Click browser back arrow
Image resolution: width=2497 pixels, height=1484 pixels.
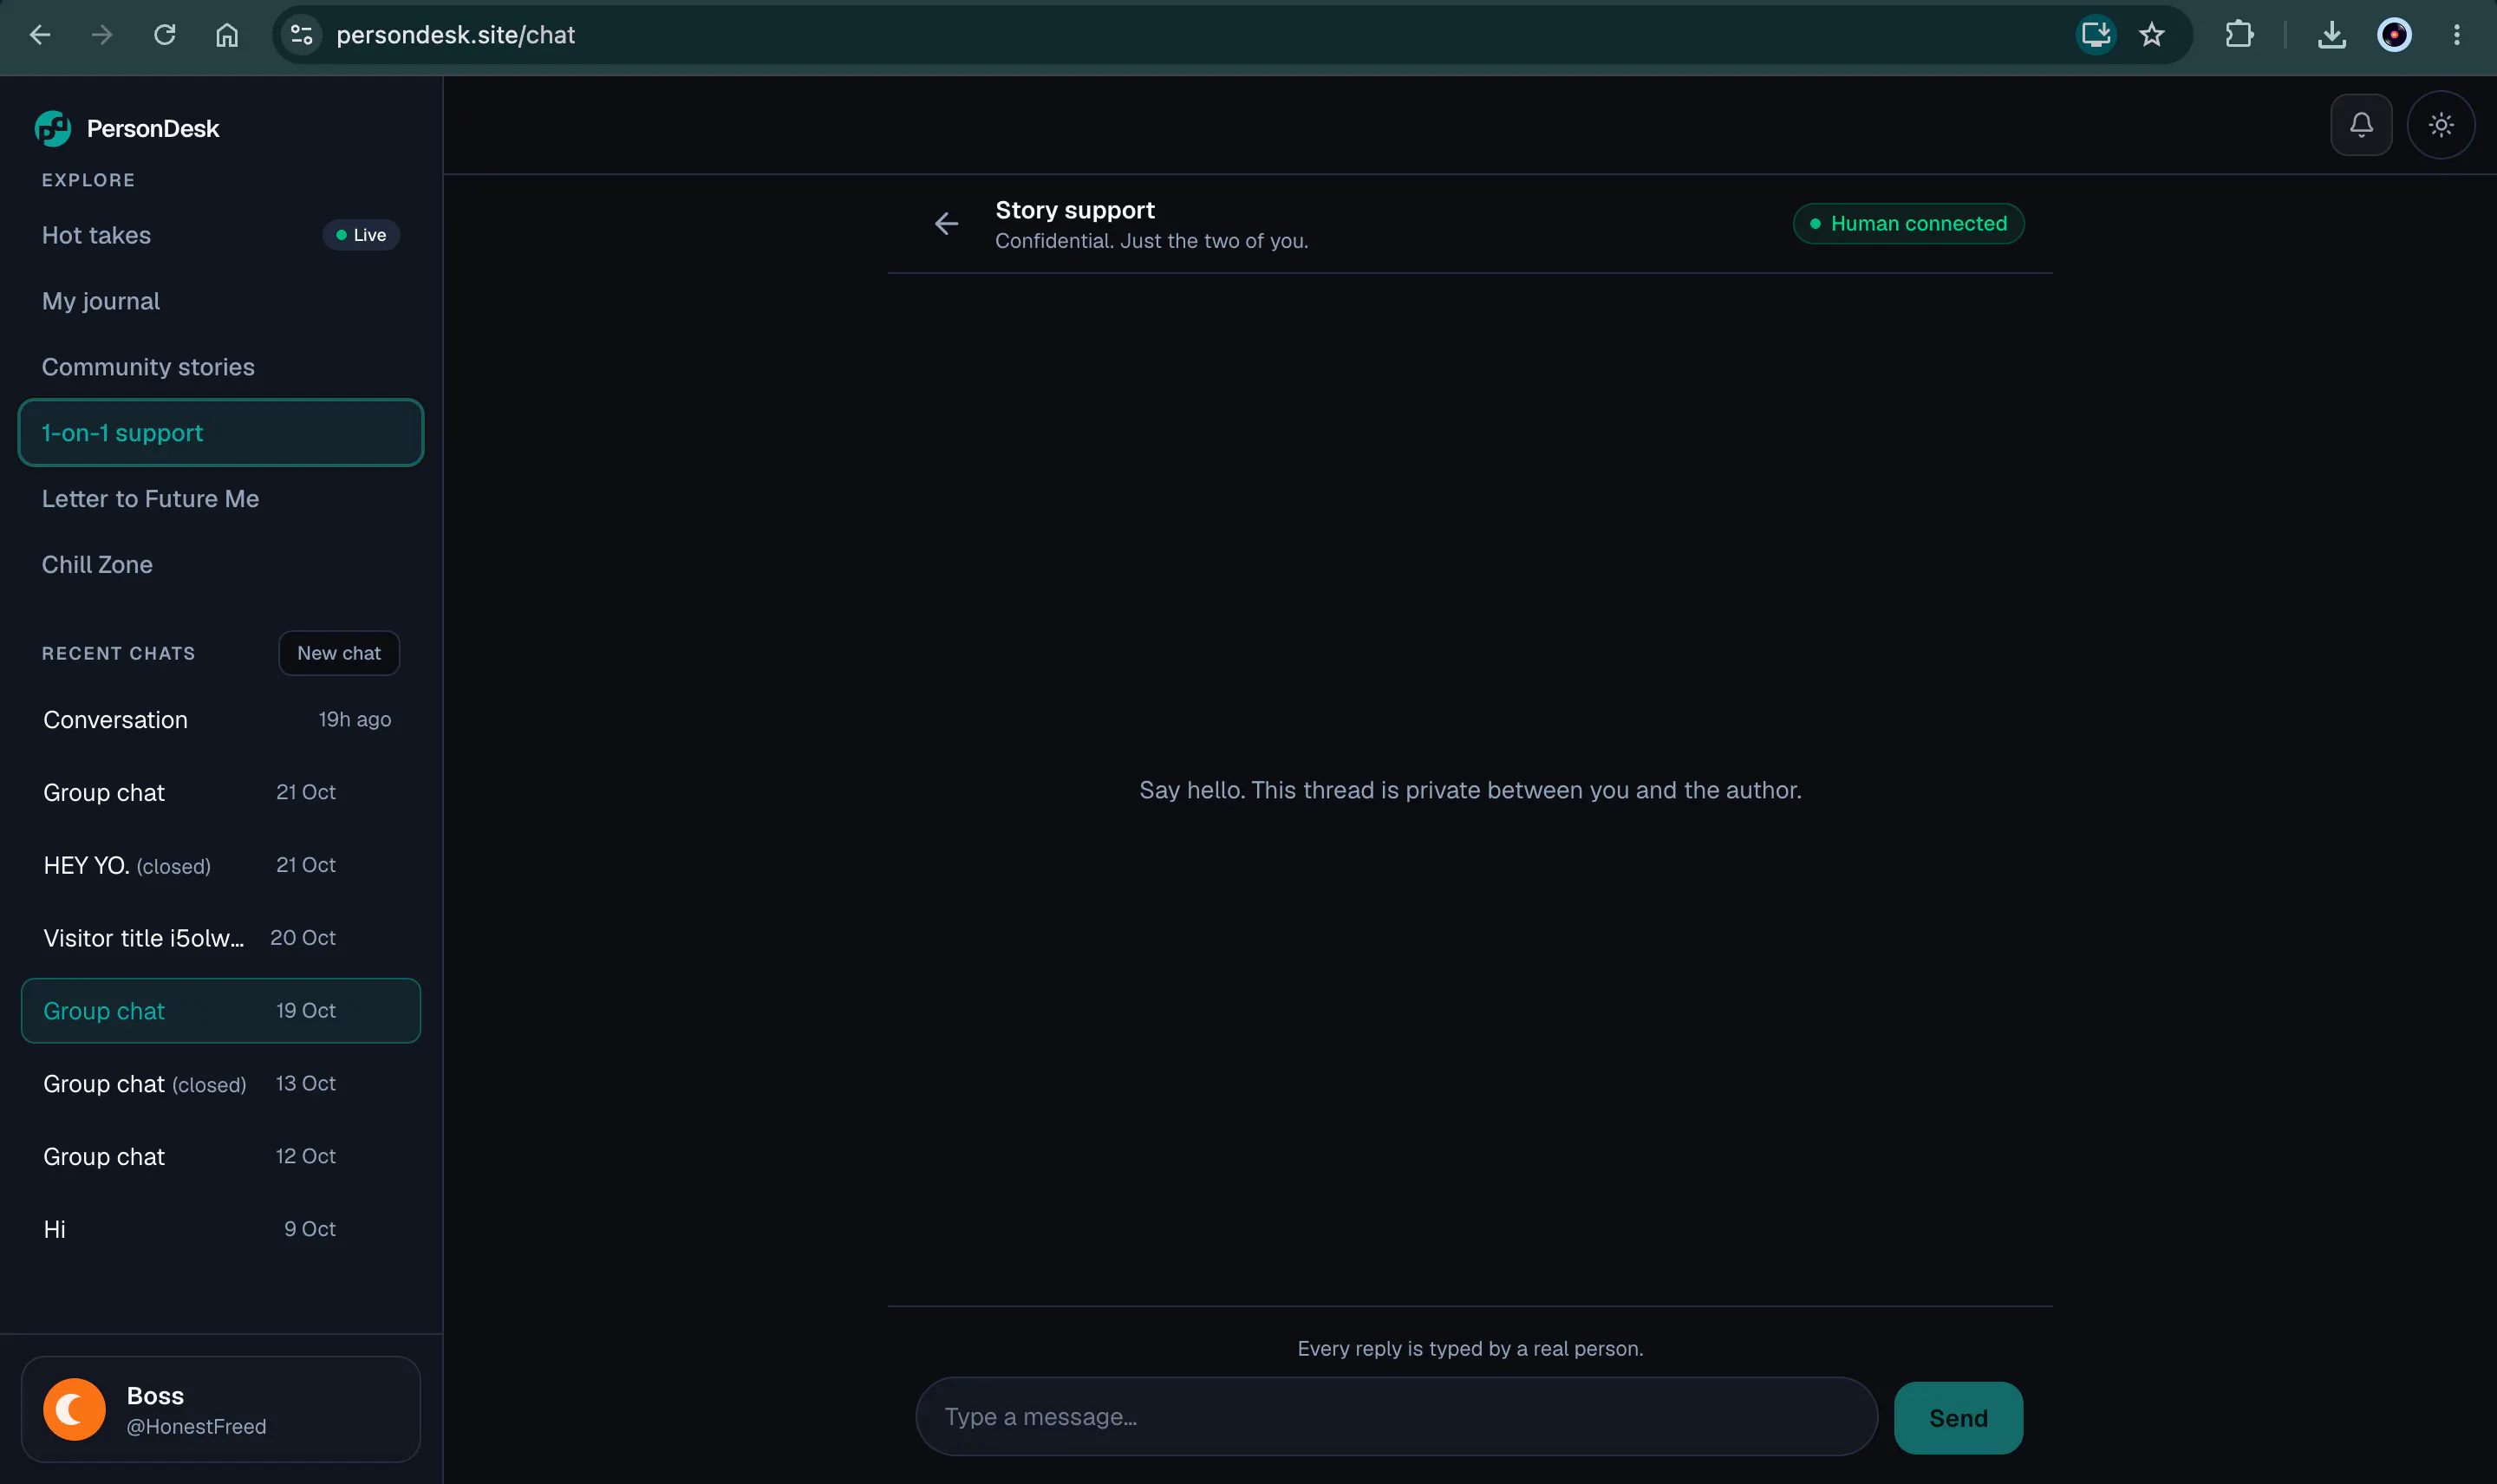[x=40, y=35]
